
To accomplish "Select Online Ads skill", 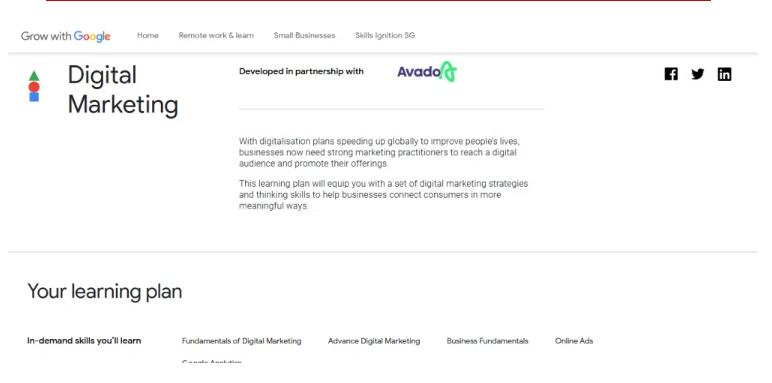I will pos(574,341).
